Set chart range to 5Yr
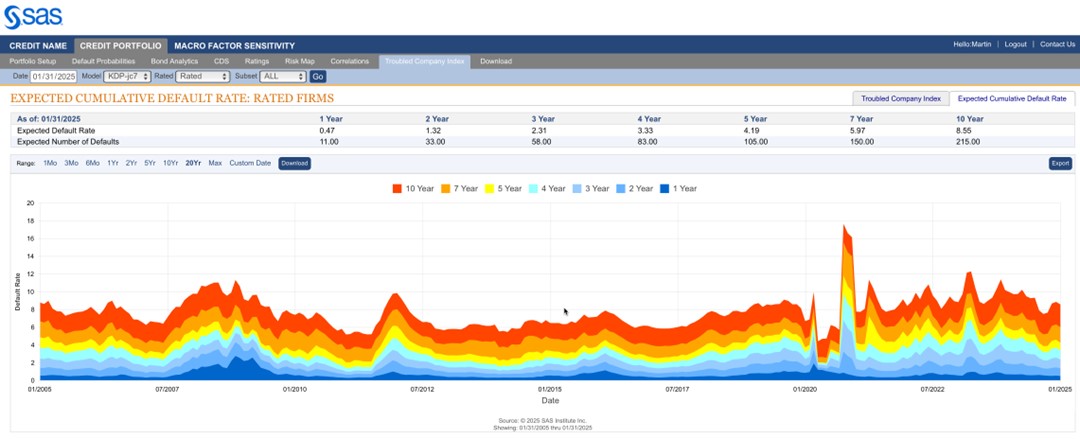Image resolution: width=1080 pixels, height=439 pixels. tap(149, 163)
